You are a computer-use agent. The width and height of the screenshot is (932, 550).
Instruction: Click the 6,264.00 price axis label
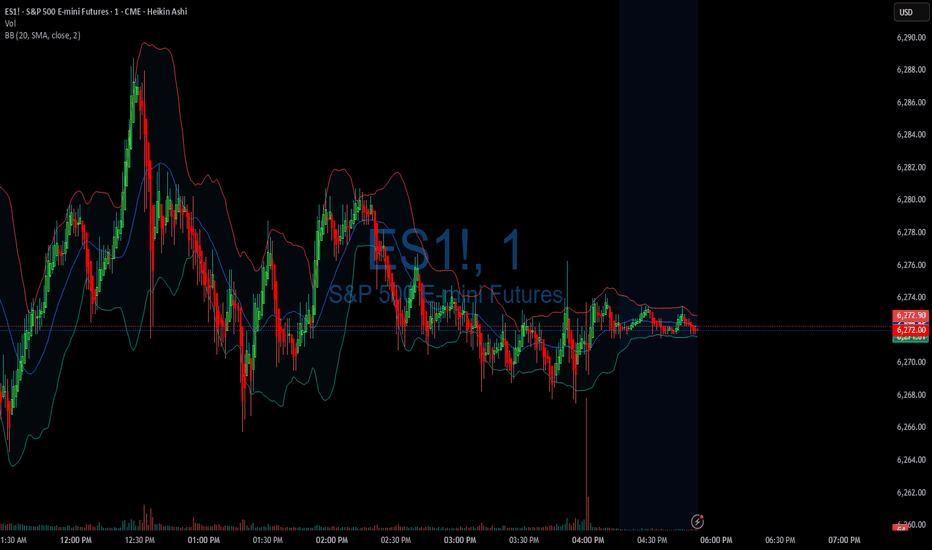tap(911, 459)
